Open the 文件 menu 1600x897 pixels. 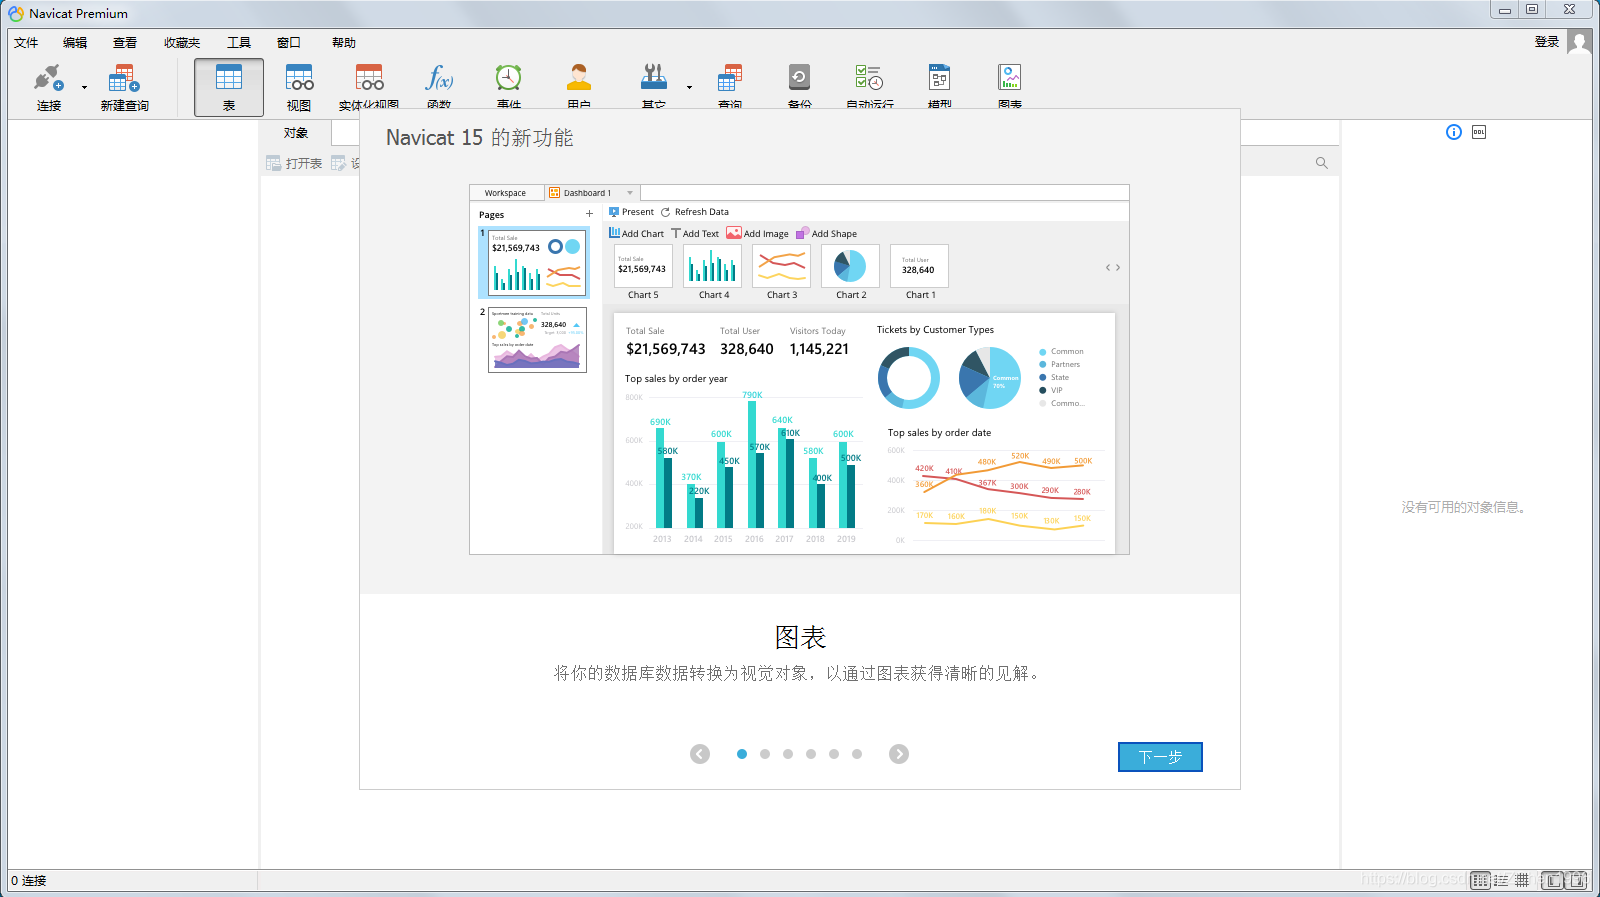coord(26,43)
